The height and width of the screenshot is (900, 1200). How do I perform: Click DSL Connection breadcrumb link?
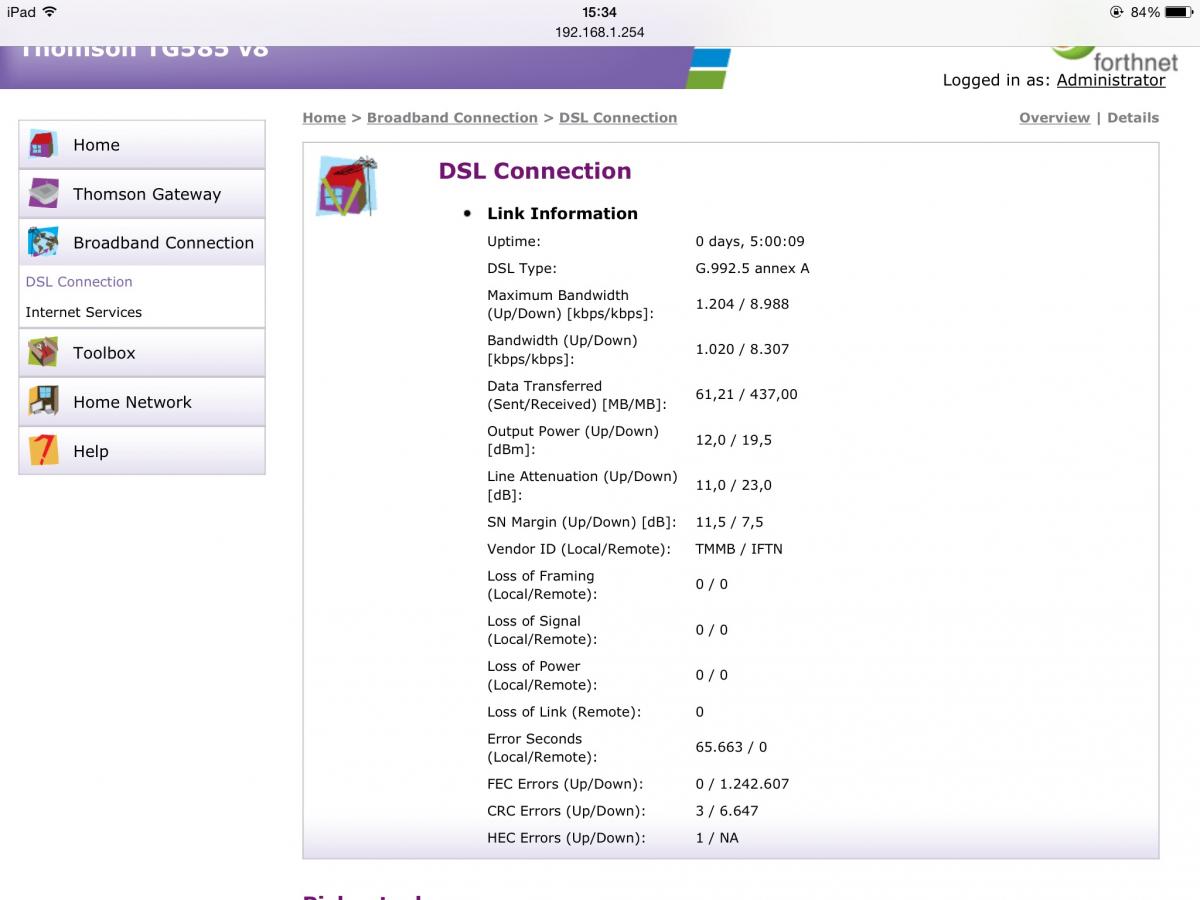coord(618,117)
